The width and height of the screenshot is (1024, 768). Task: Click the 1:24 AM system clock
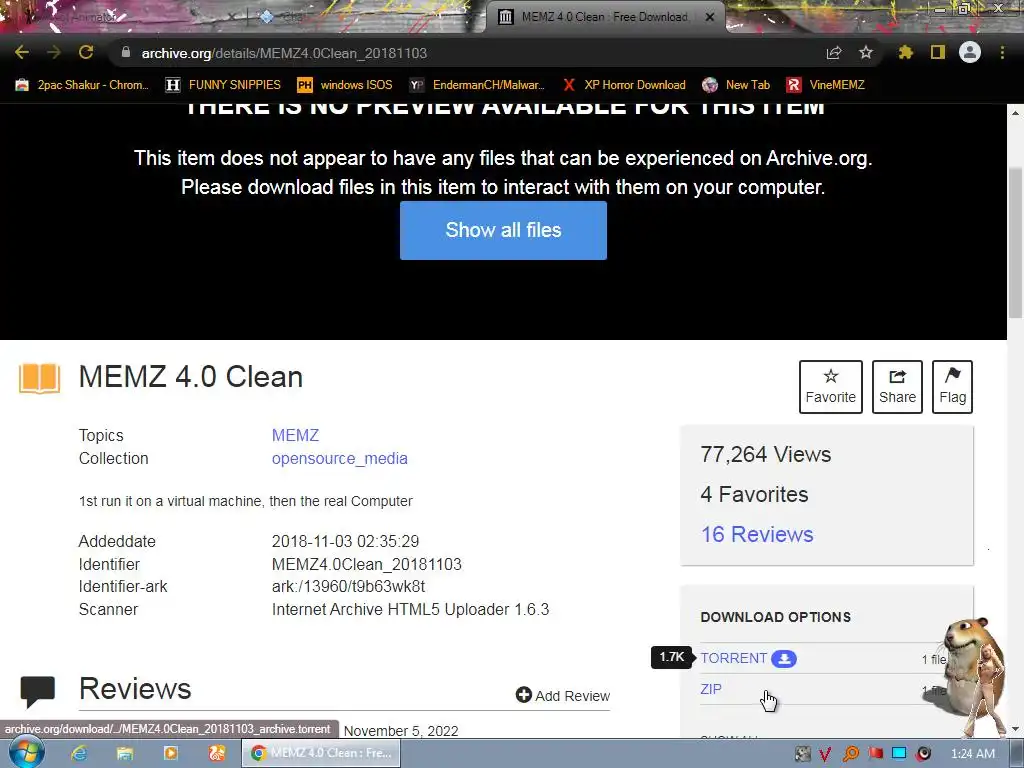tap(973, 754)
